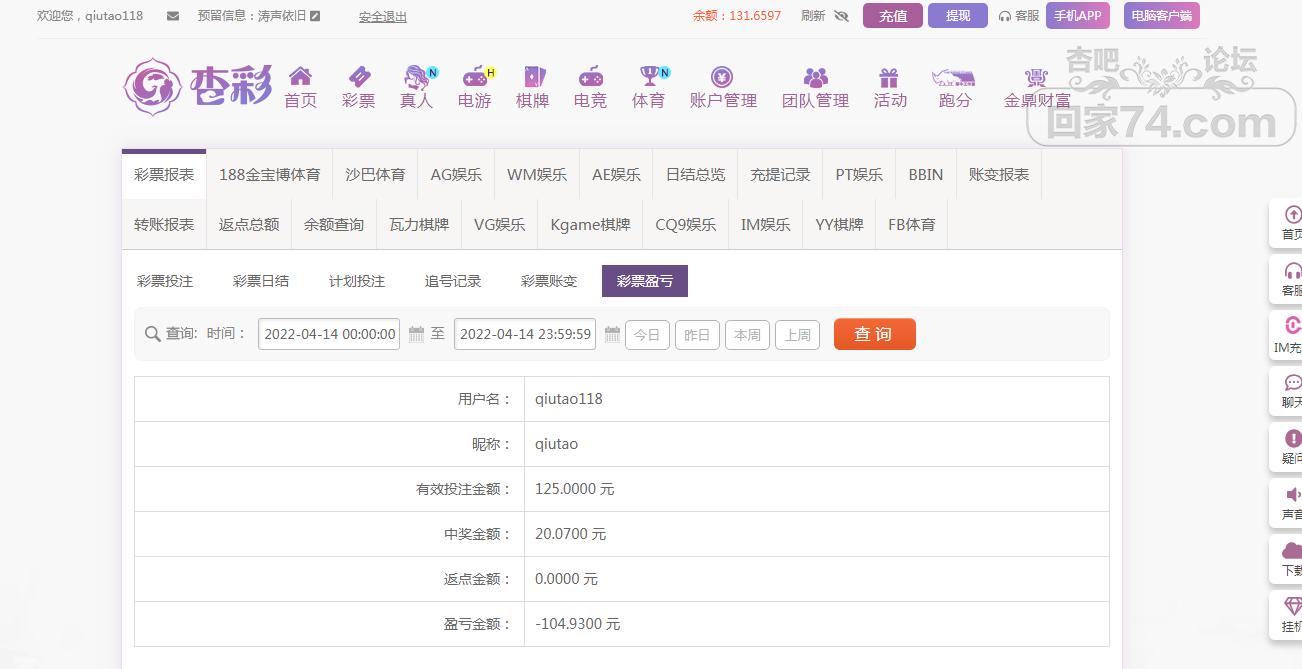Screen dimensions: 1302x669
Task: Click the start time input field
Action: coord(329,334)
